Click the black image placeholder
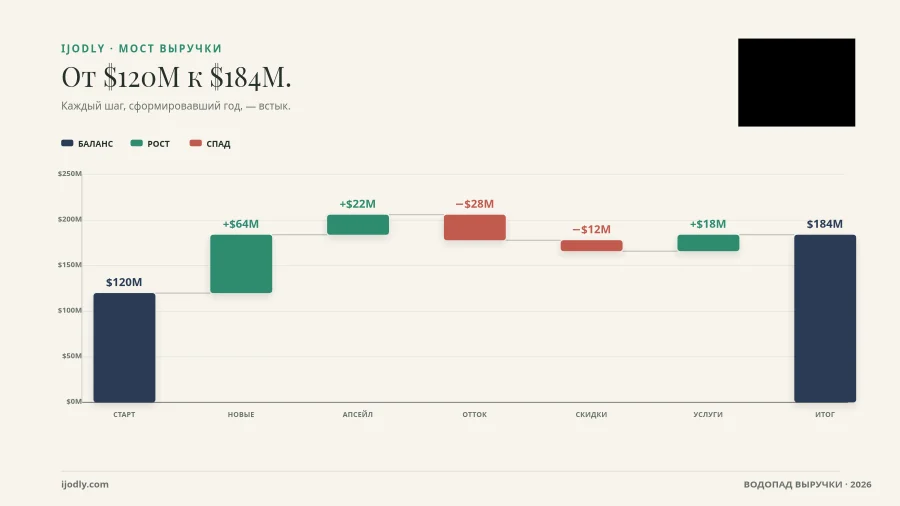The width and height of the screenshot is (900, 506). pyautogui.click(x=797, y=83)
